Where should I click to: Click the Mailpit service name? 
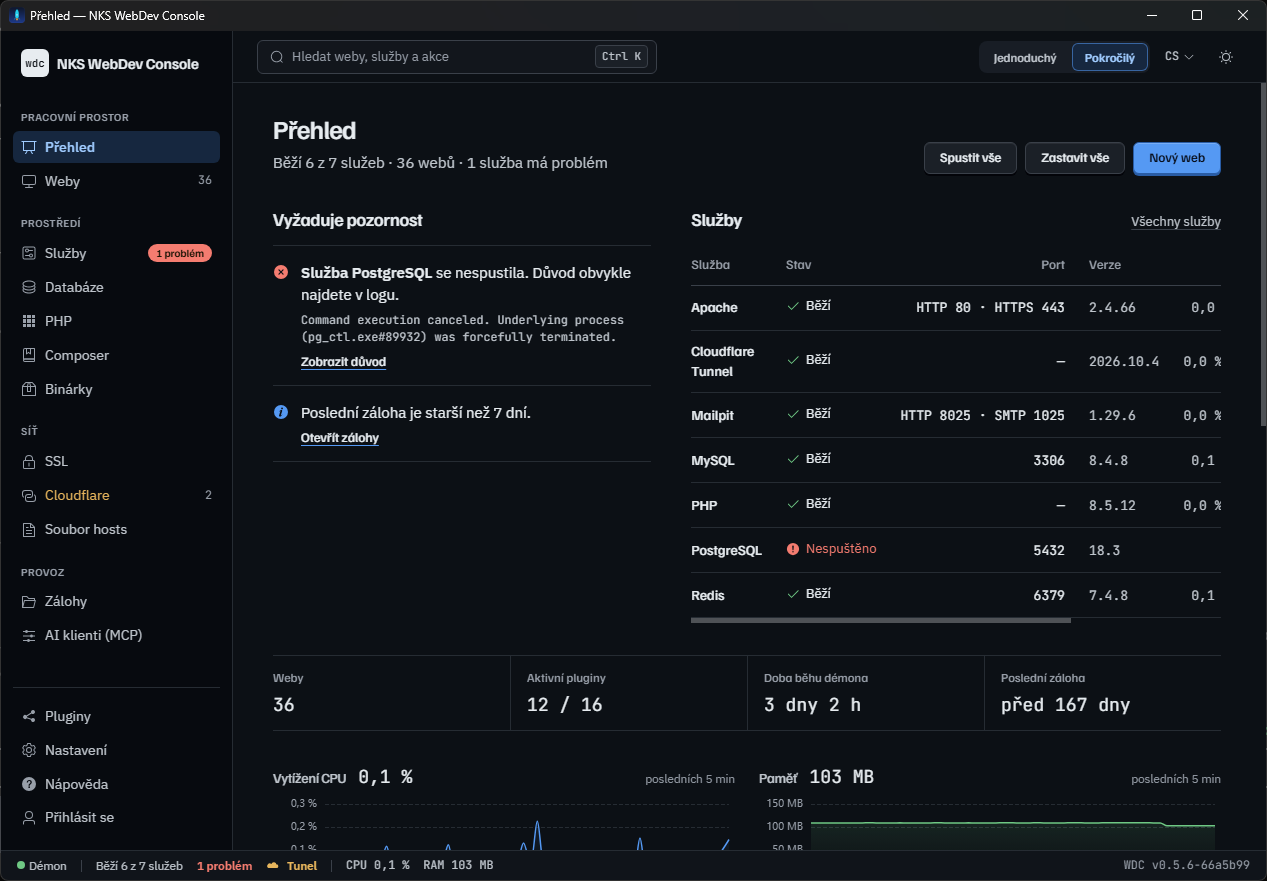[x=714, y=415]
